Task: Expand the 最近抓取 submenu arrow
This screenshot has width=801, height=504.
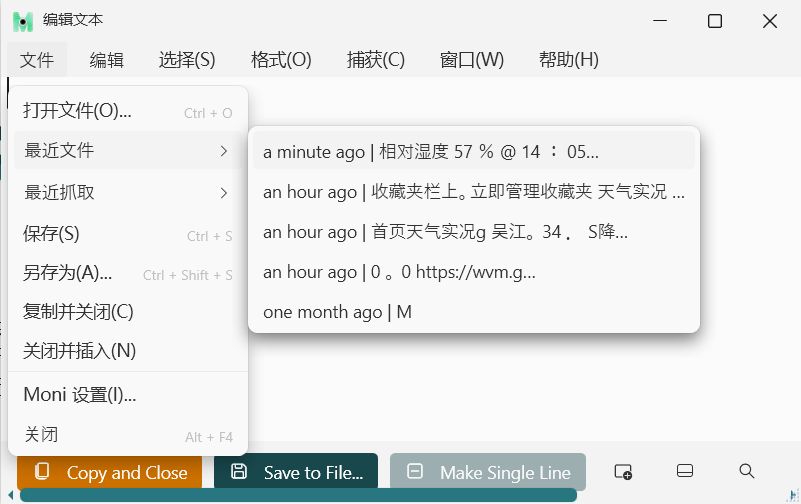Action: point(223,192)
